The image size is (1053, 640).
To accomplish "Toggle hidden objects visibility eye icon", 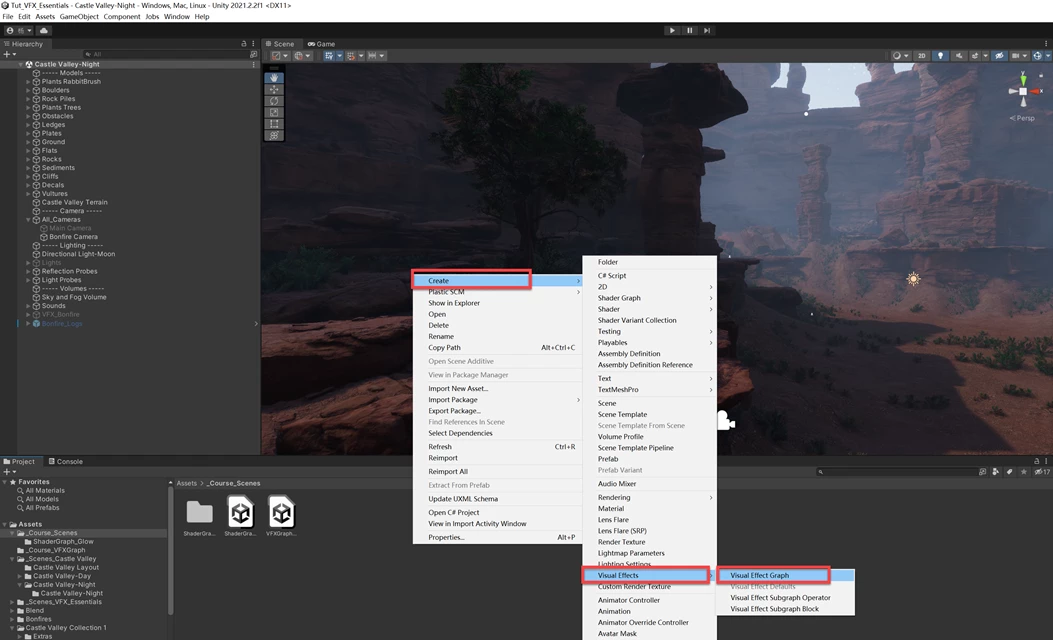I will point(999,56).
